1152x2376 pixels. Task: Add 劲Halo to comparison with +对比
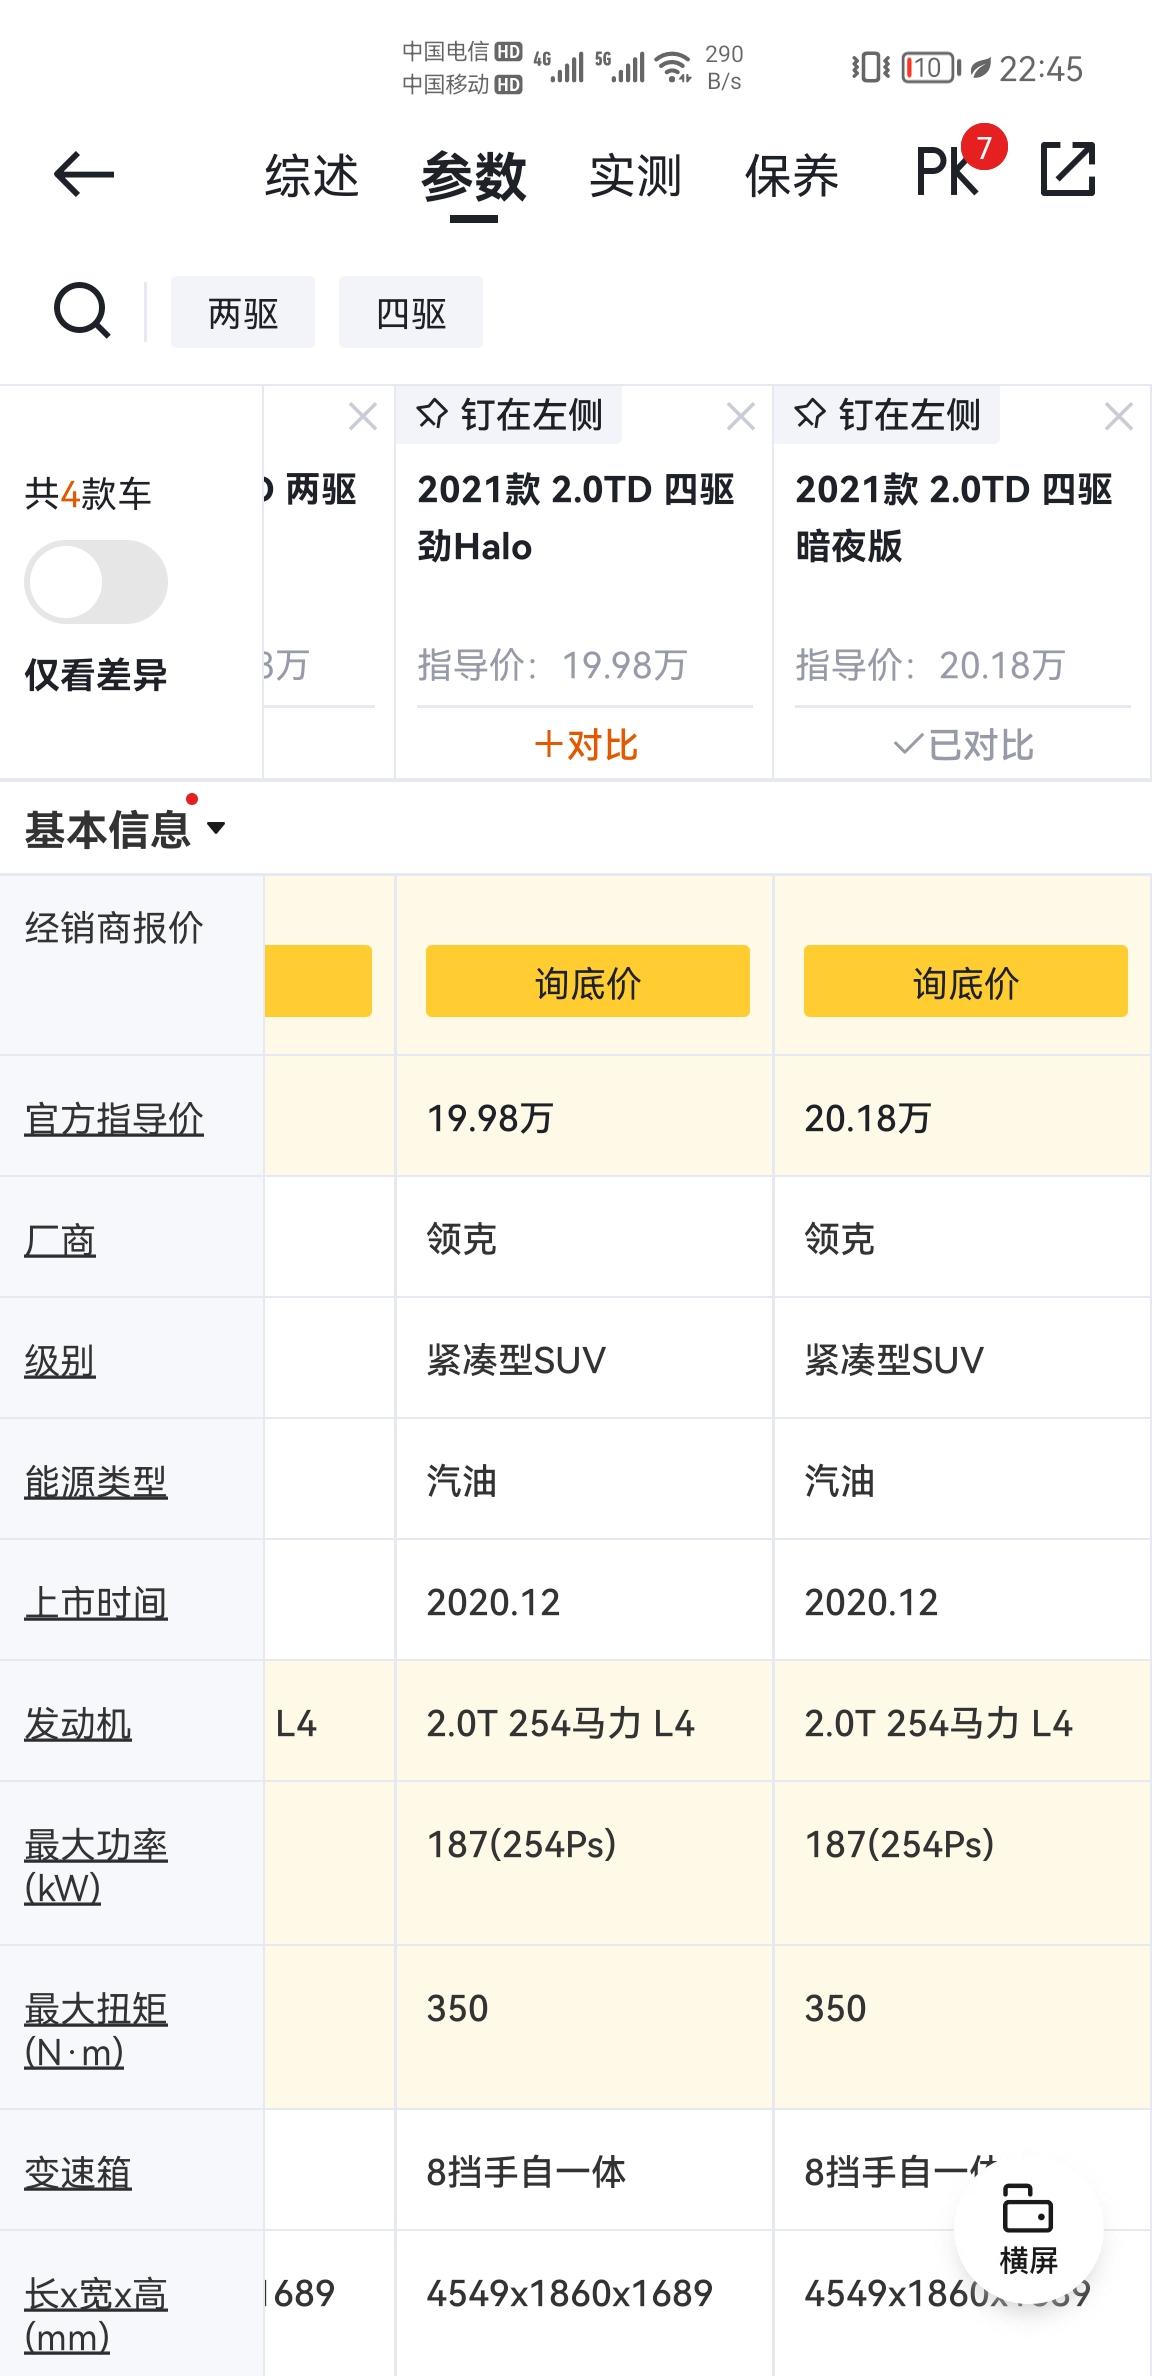(x=586, y=745)
